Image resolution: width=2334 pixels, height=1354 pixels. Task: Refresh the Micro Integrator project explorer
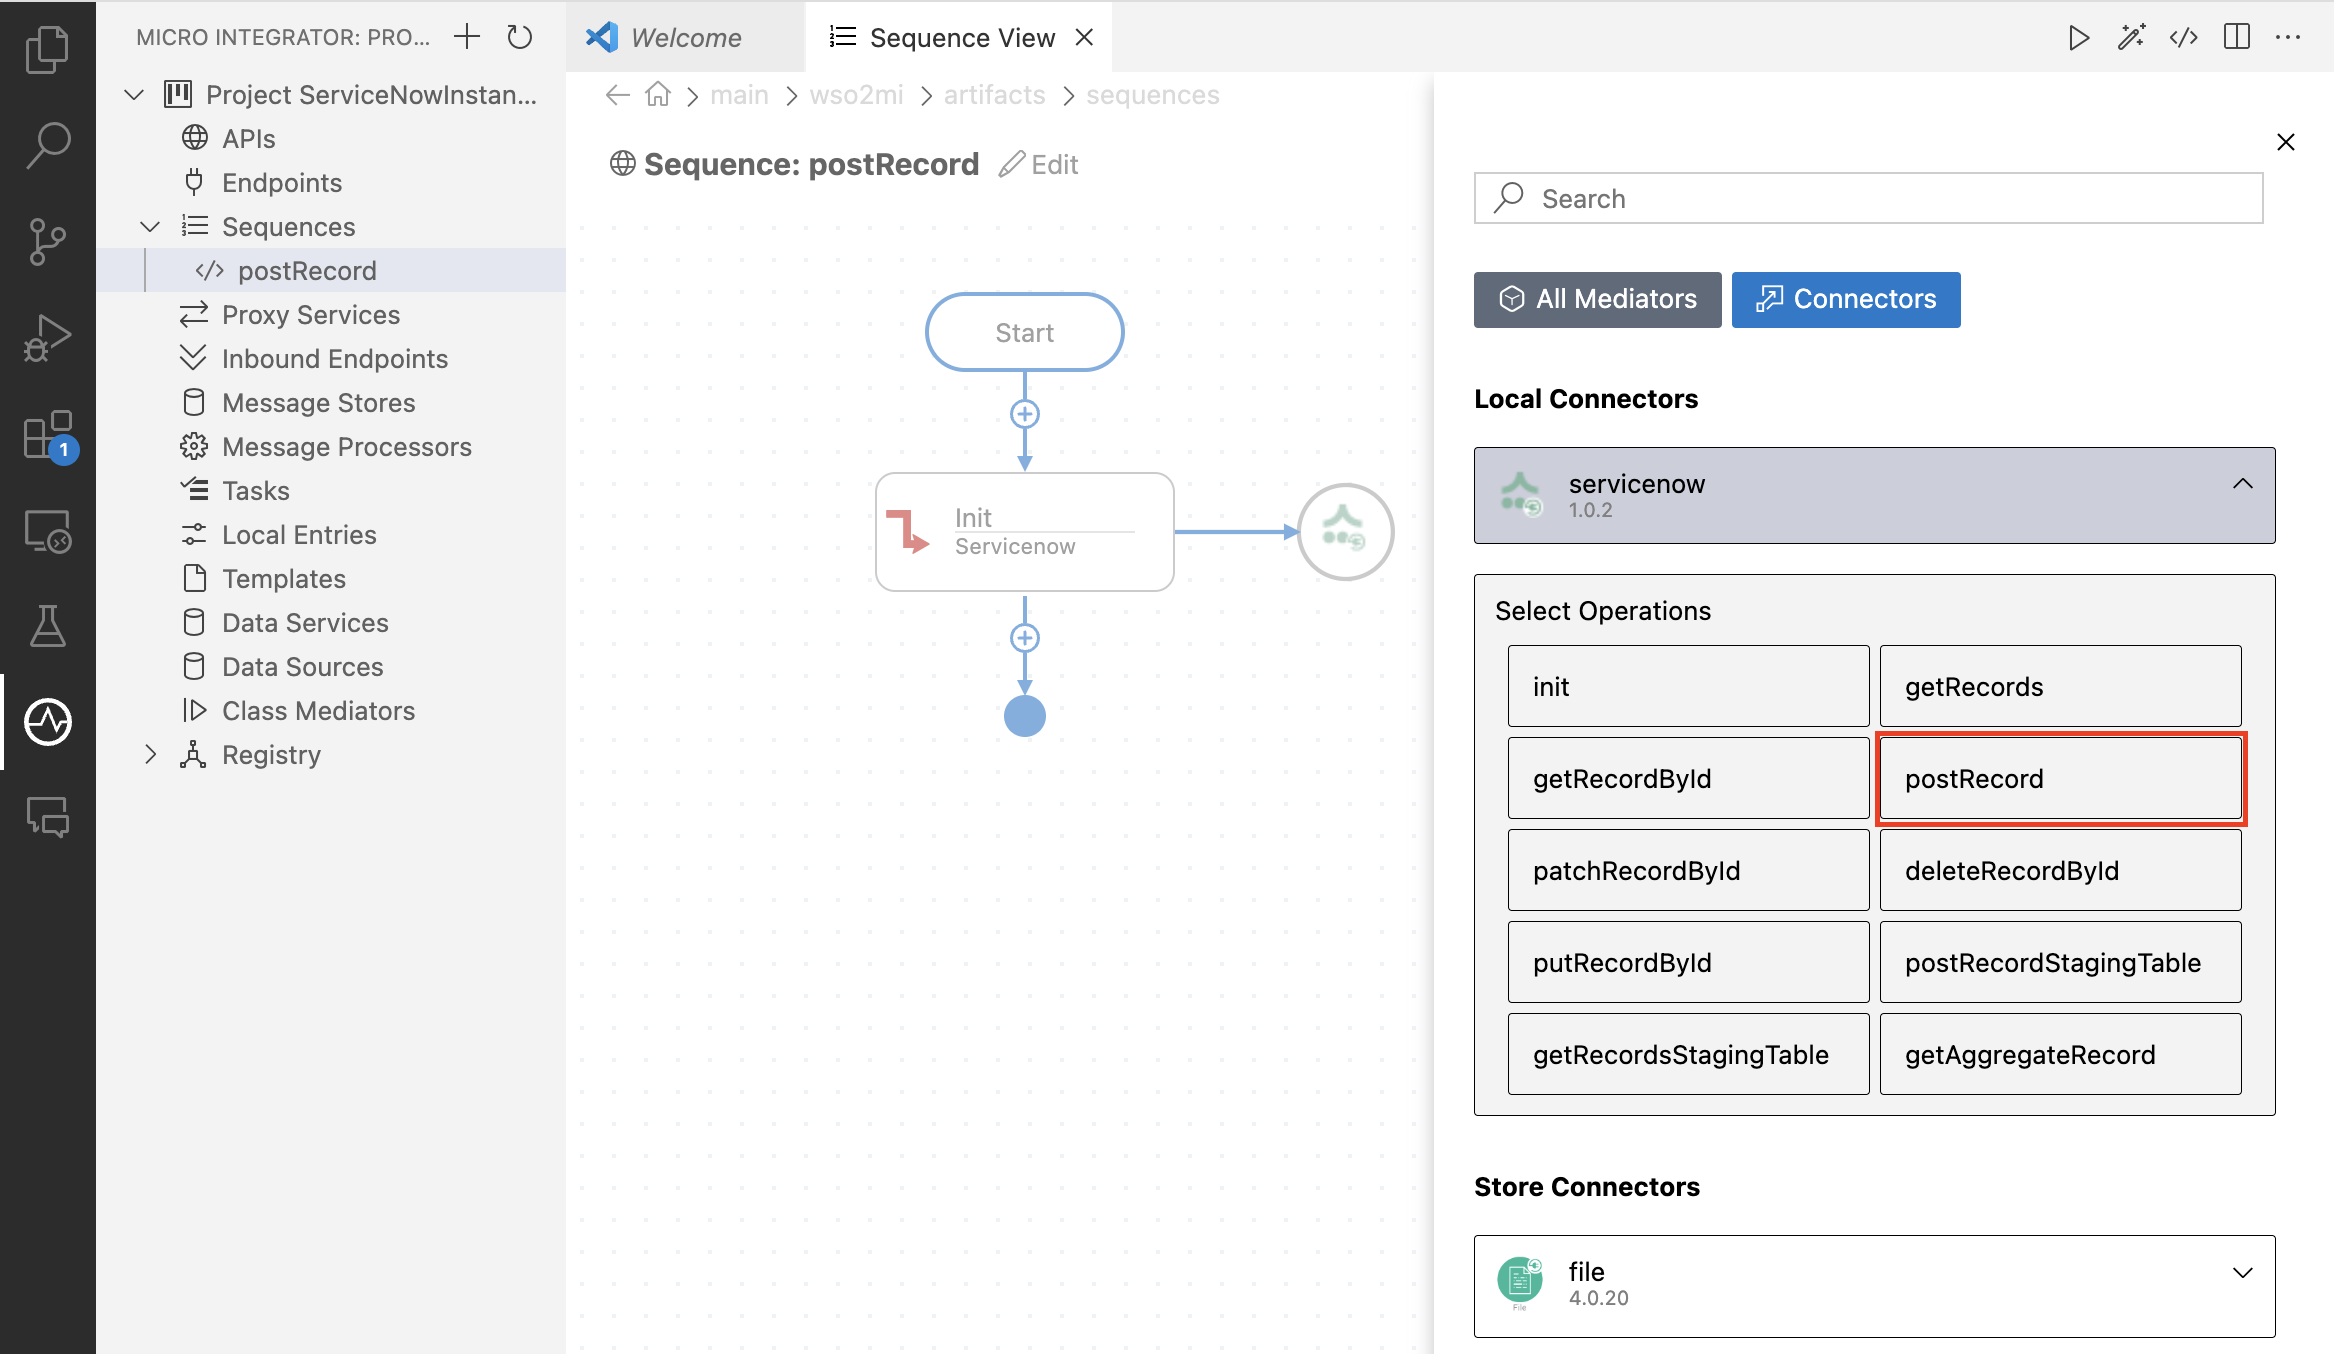(x=519, y=37)
